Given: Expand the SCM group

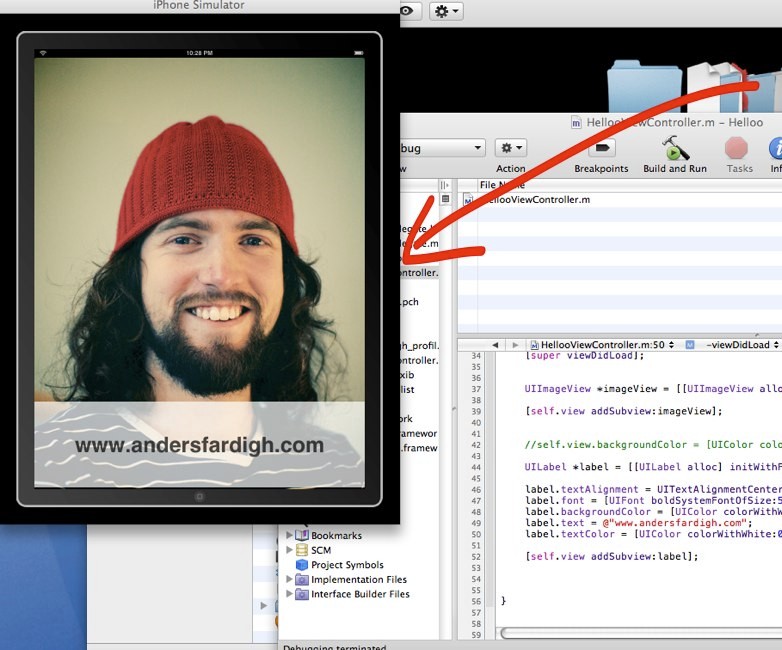Looking at the screenshot, I should (x=290, y=550).
